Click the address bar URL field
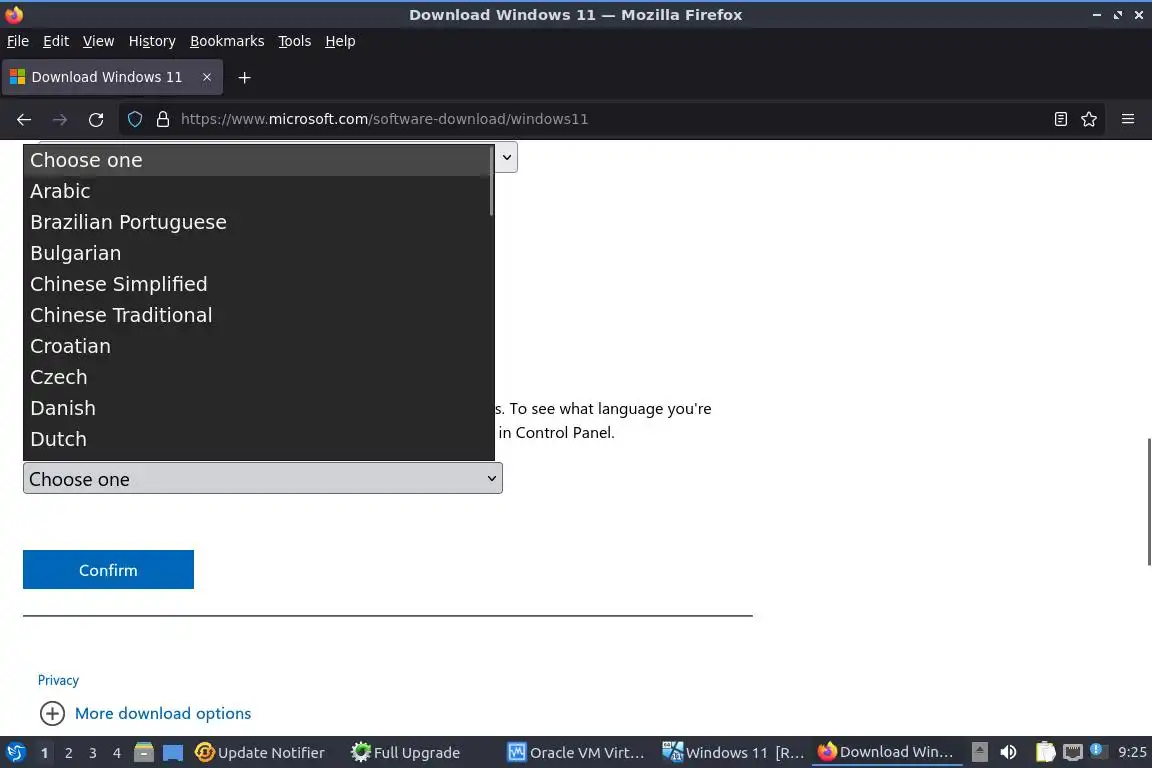 pyautogui.click(x=610, y=119)
